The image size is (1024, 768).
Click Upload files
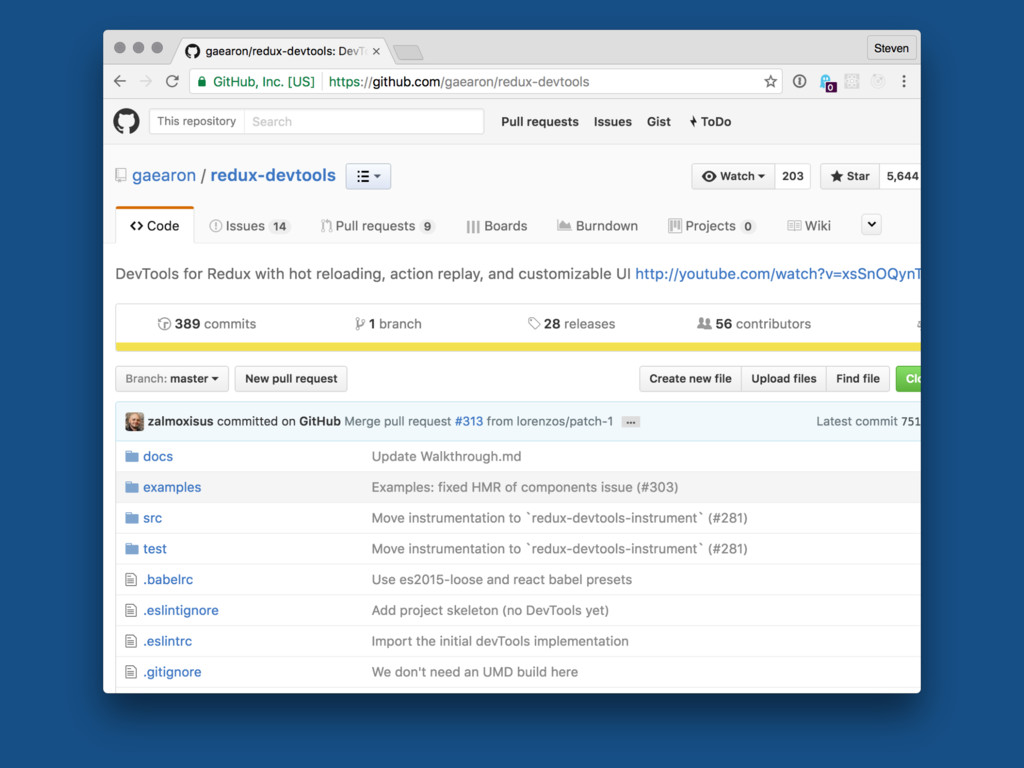[784, 379]
